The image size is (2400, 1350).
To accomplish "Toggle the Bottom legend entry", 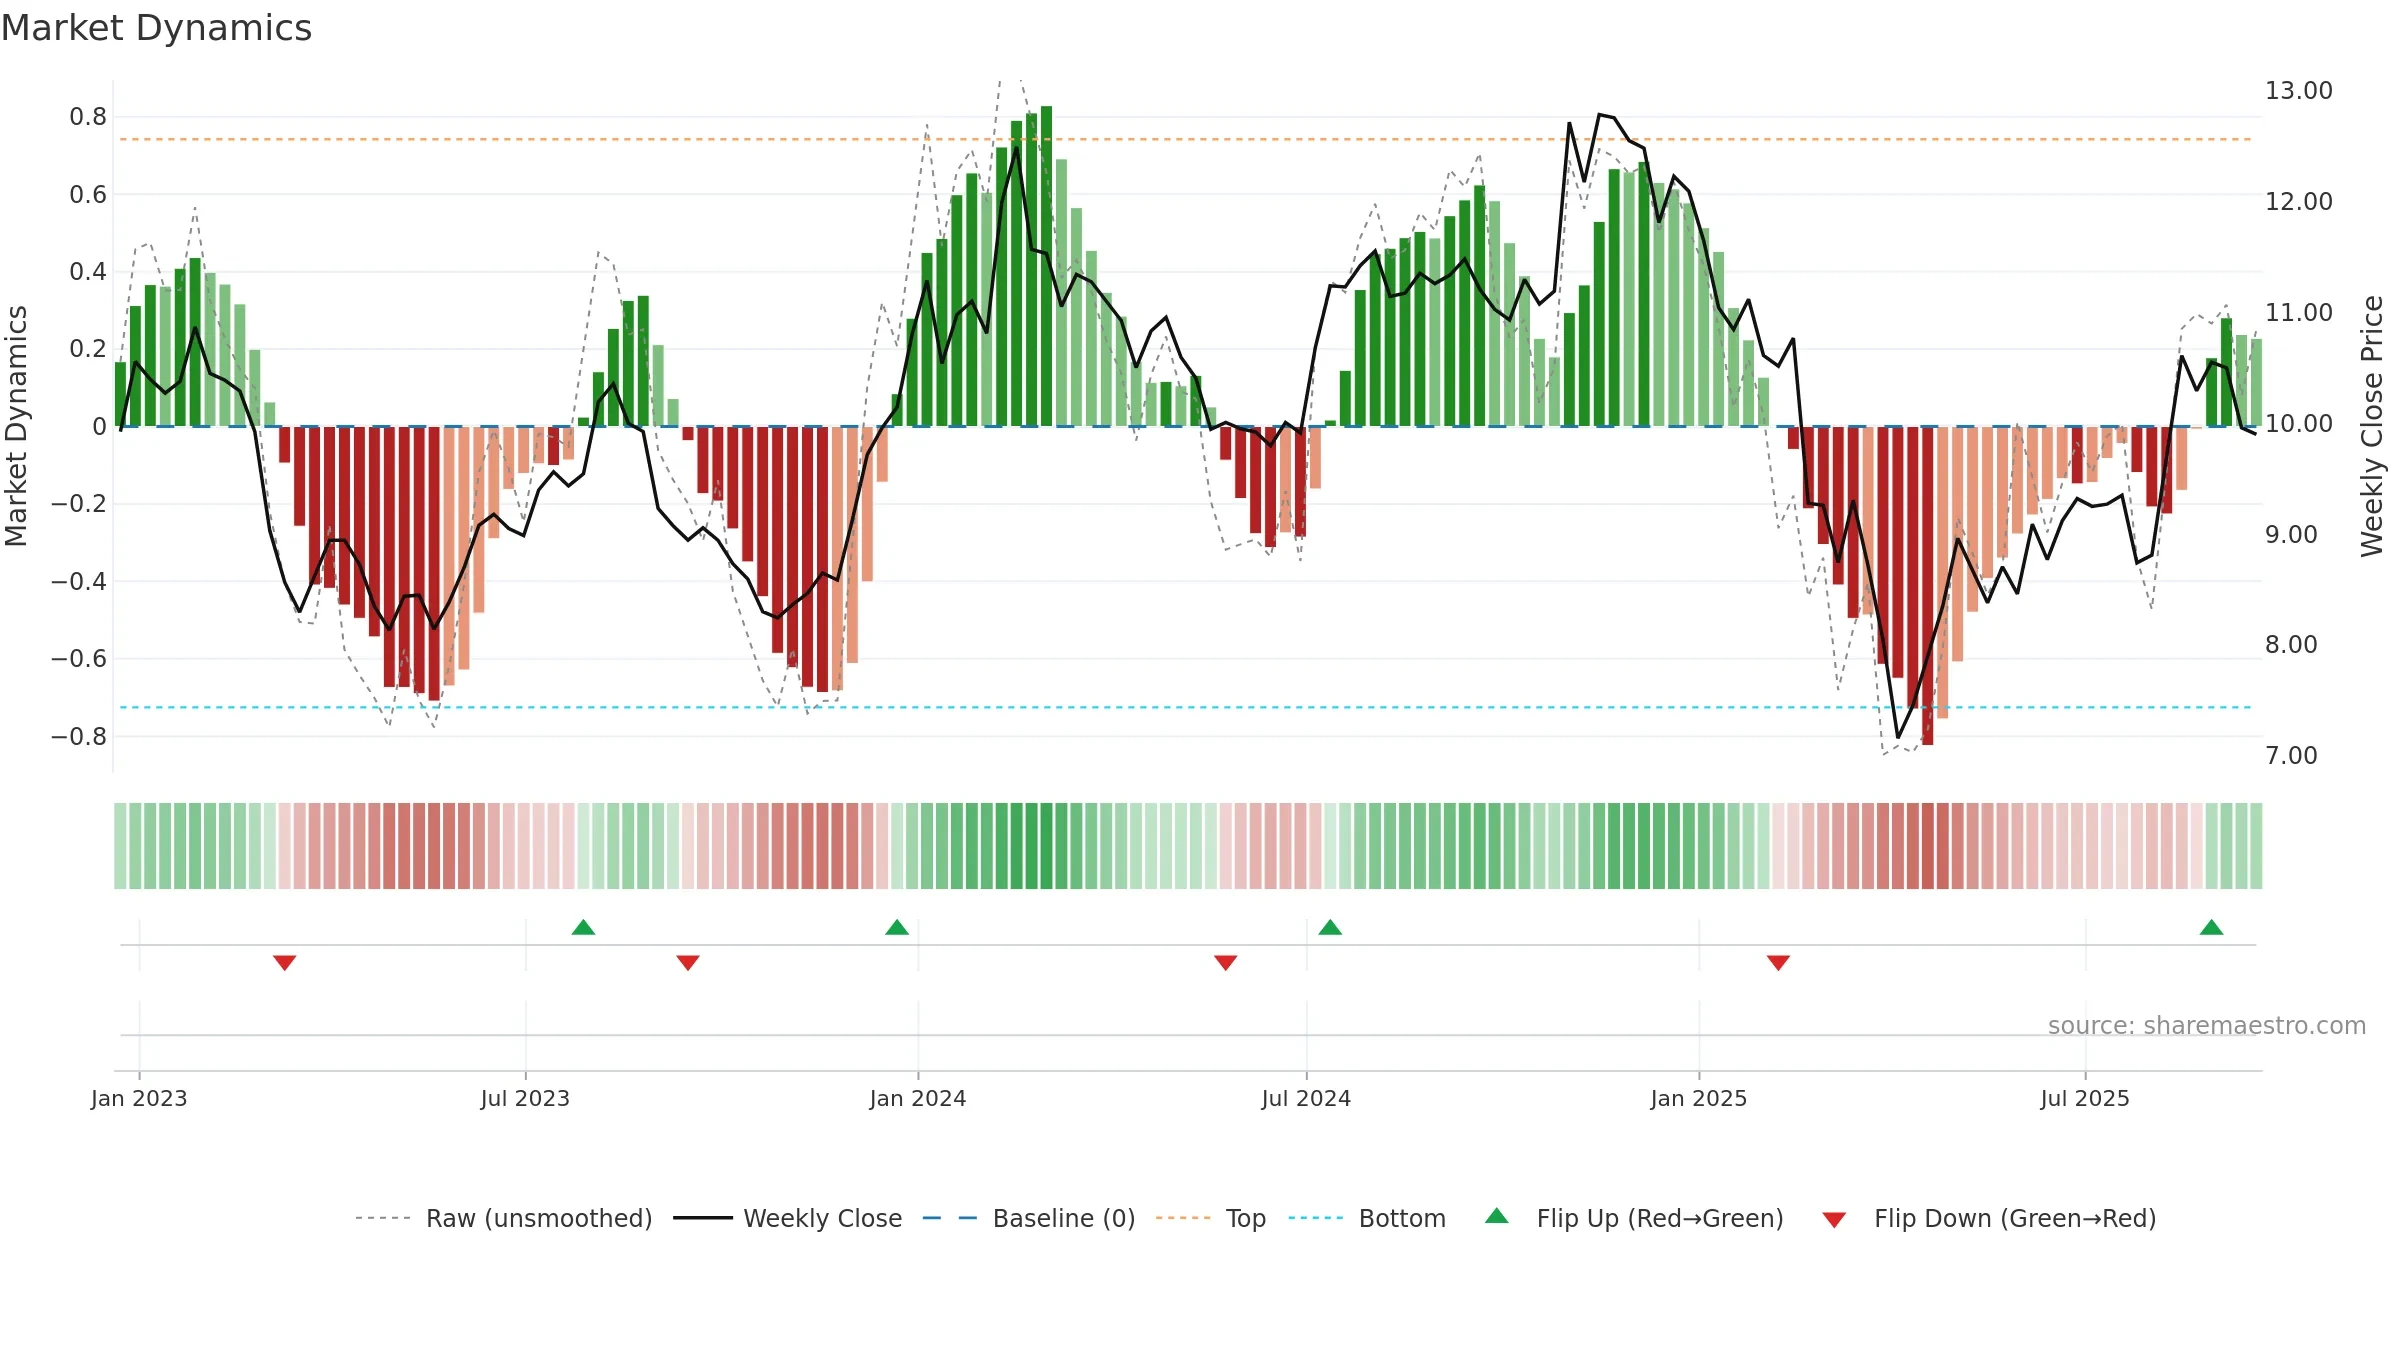I will (1367, 1218).
